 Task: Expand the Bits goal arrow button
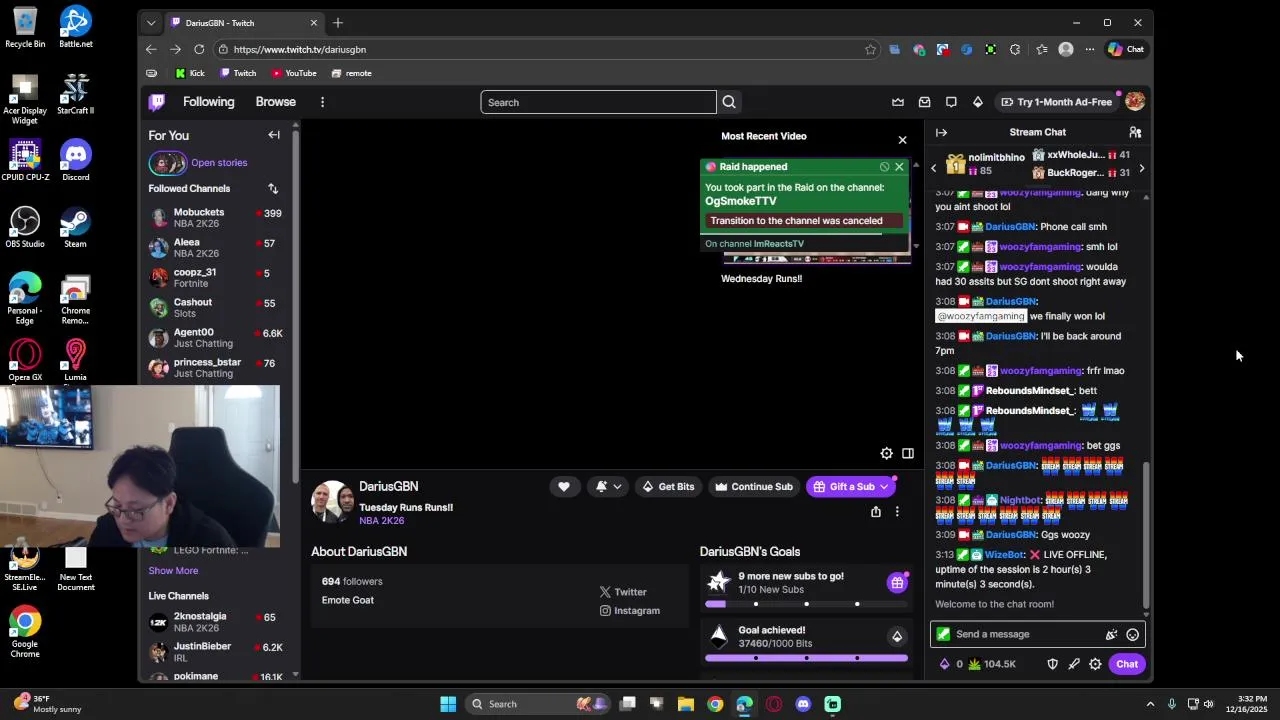click(x=897, y=637)
